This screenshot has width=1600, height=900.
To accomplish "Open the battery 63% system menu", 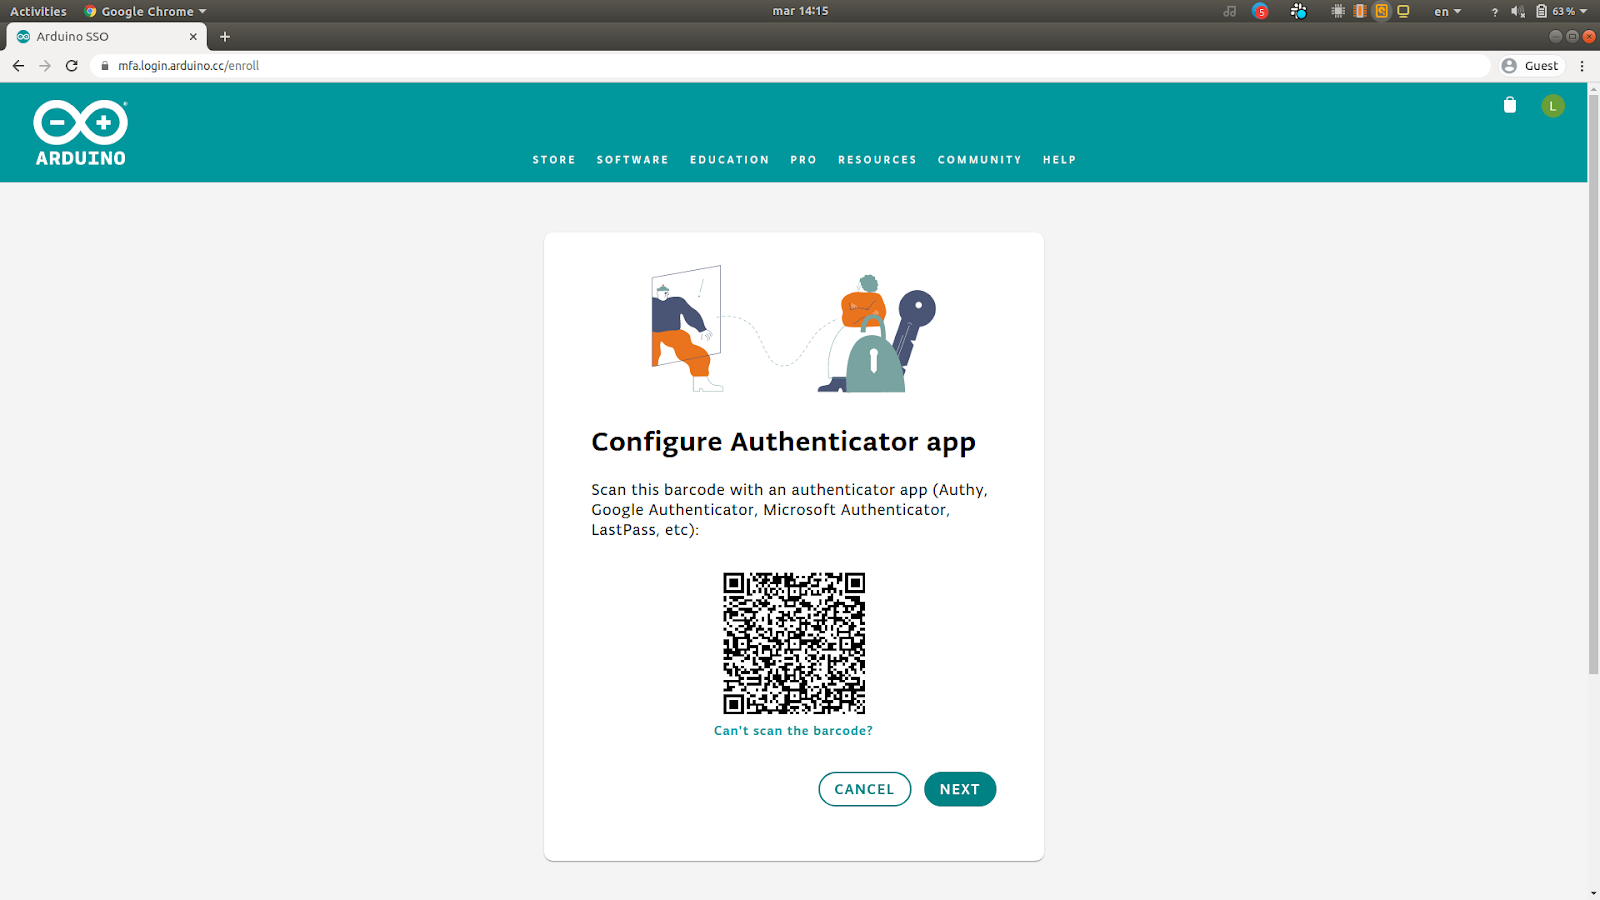I will [1561, 11].
